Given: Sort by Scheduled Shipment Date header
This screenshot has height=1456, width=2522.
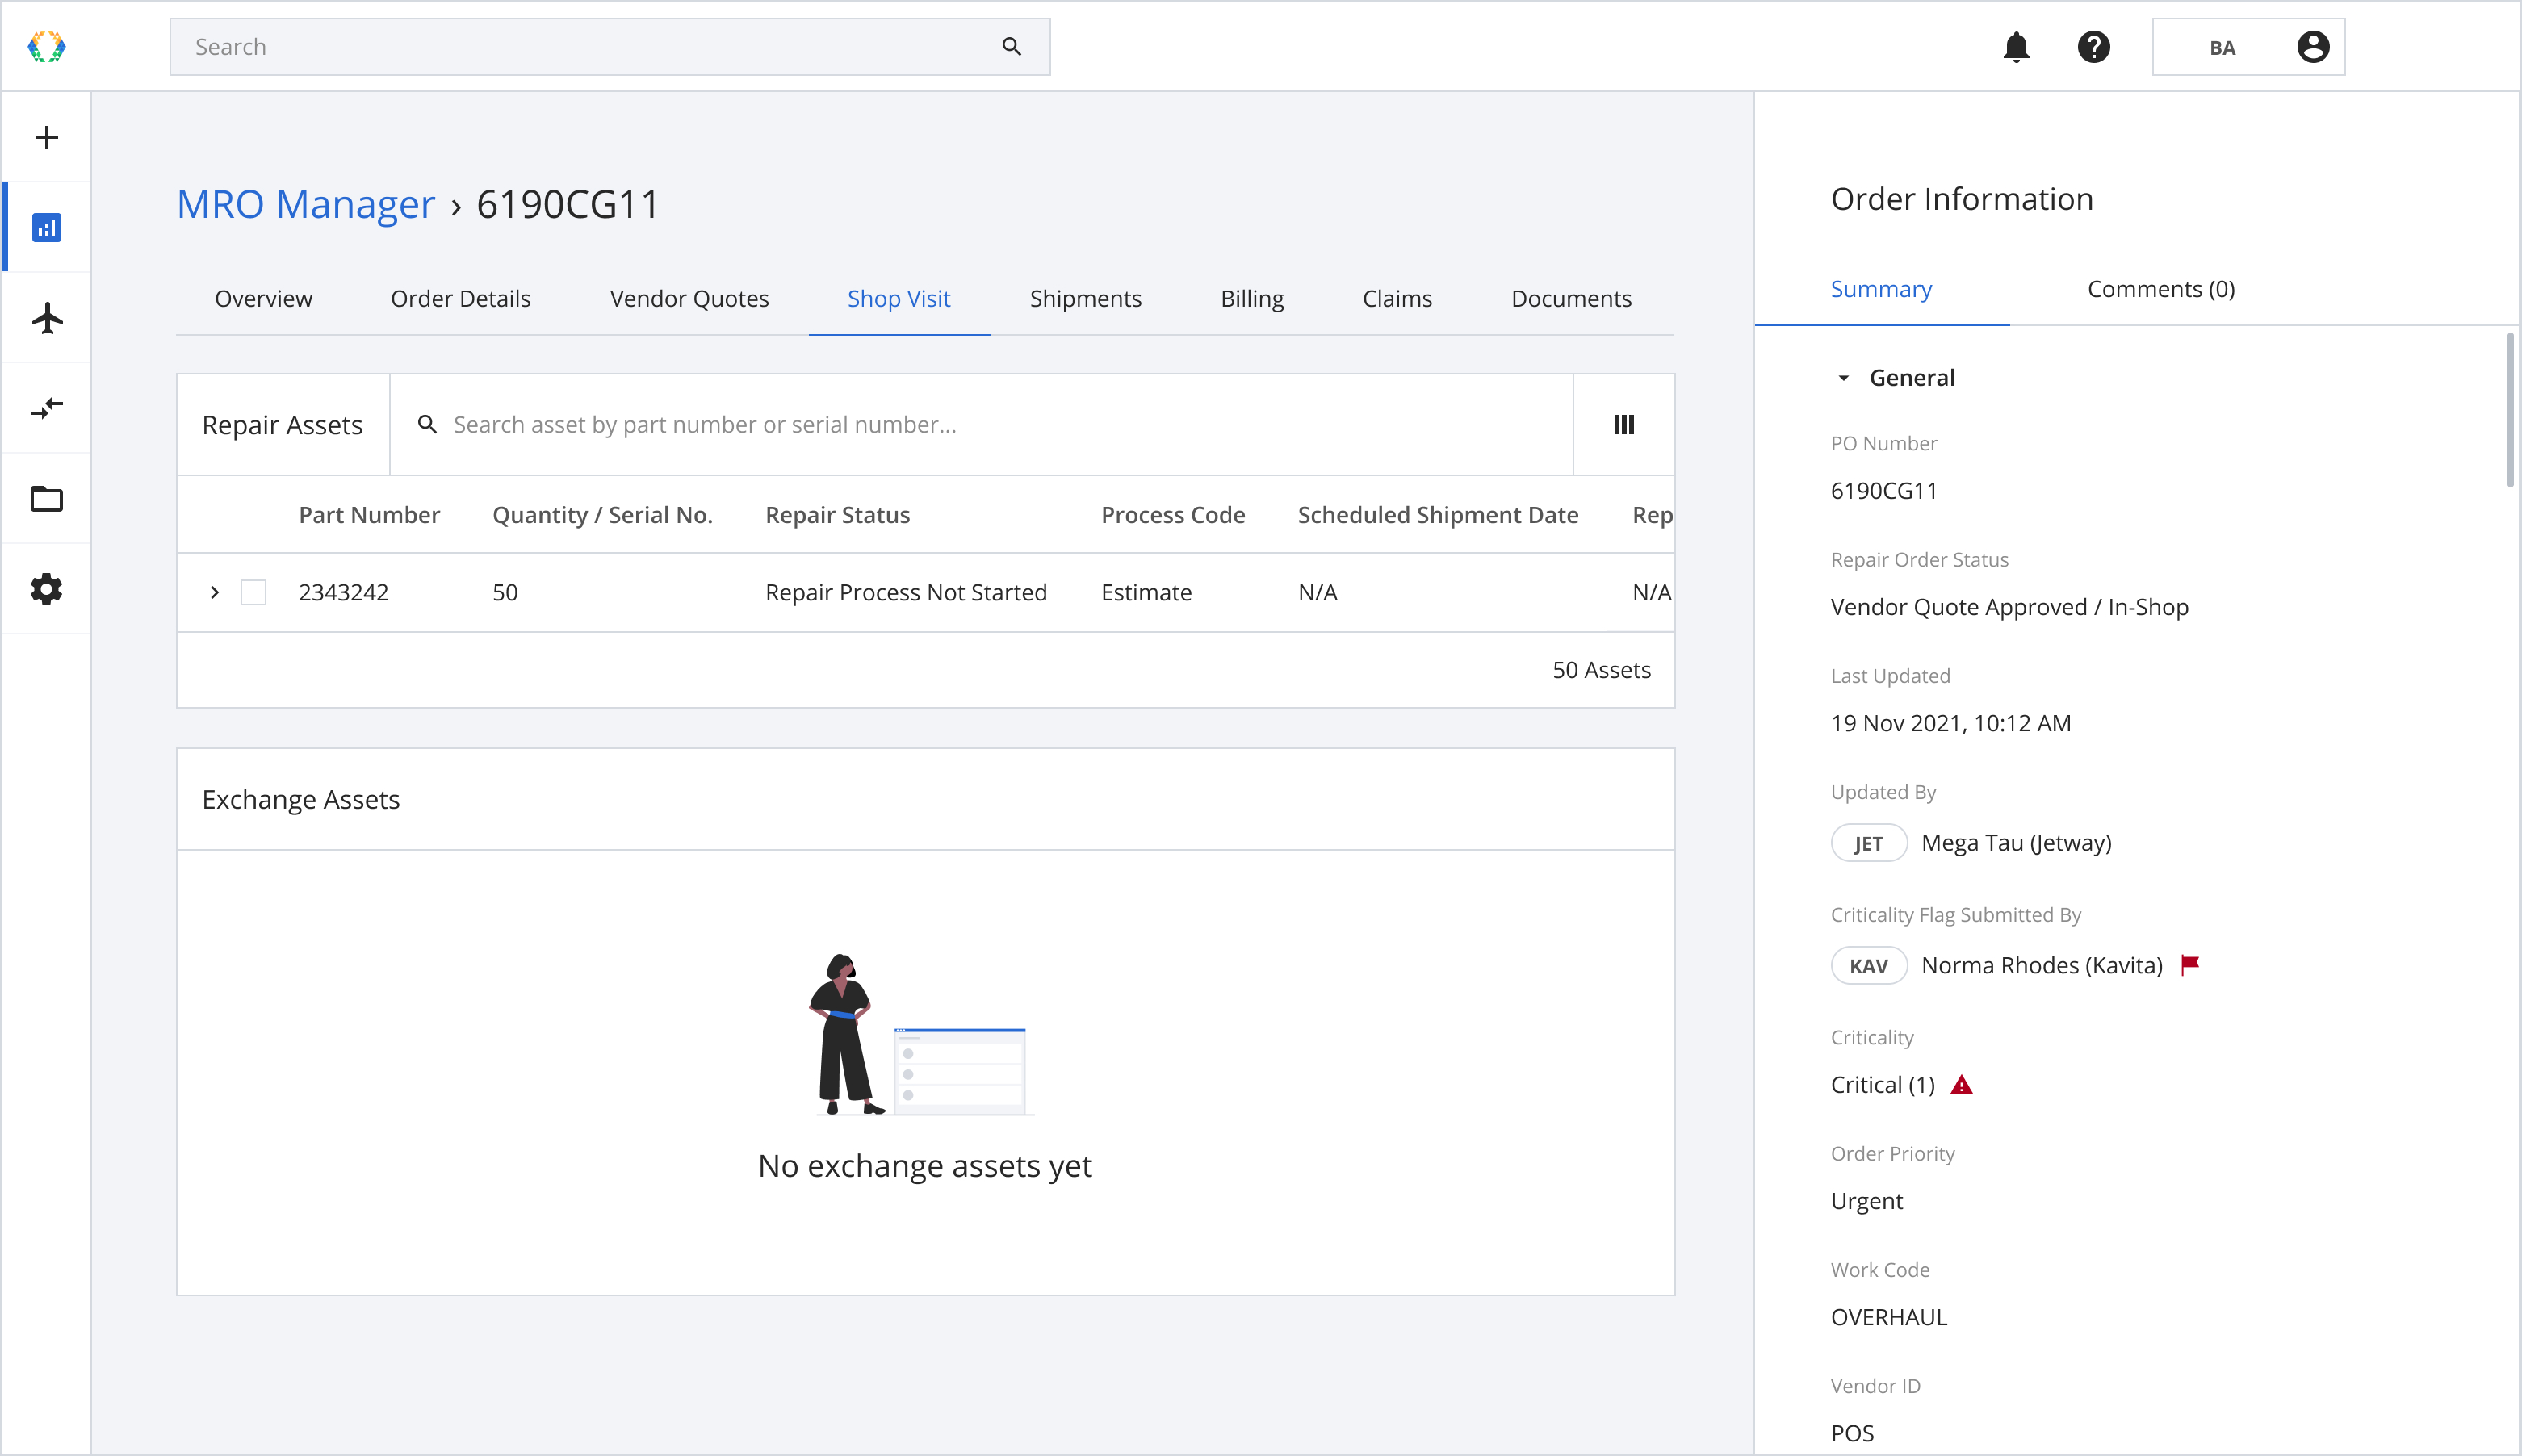Looking at the screenshot, I should coord(1437,515).
